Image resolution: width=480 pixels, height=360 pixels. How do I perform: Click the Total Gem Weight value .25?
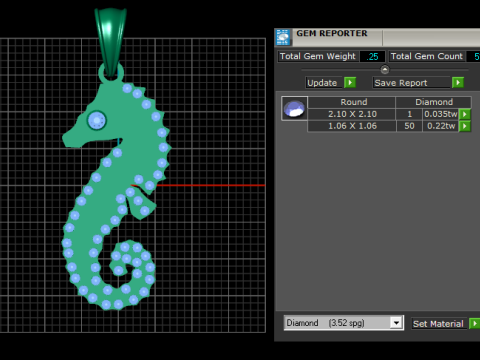[x=373, y=56]
